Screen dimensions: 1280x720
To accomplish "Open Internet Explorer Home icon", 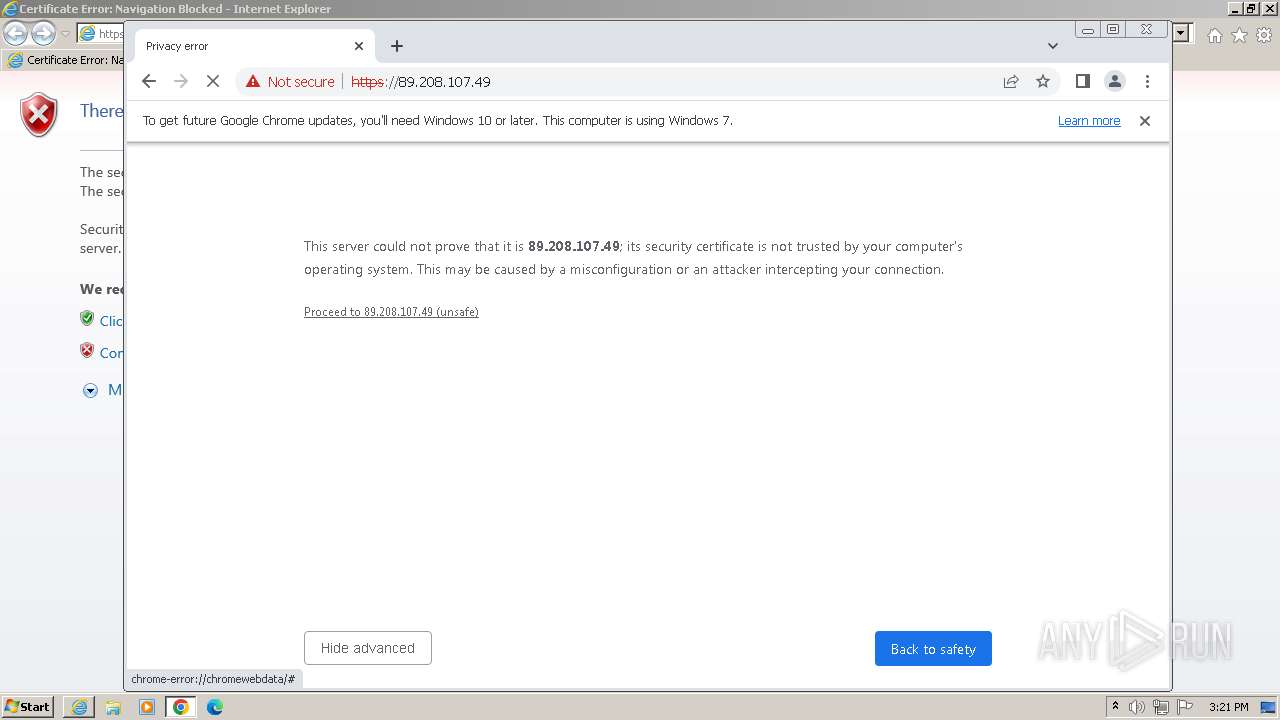I will [1214, 35].
